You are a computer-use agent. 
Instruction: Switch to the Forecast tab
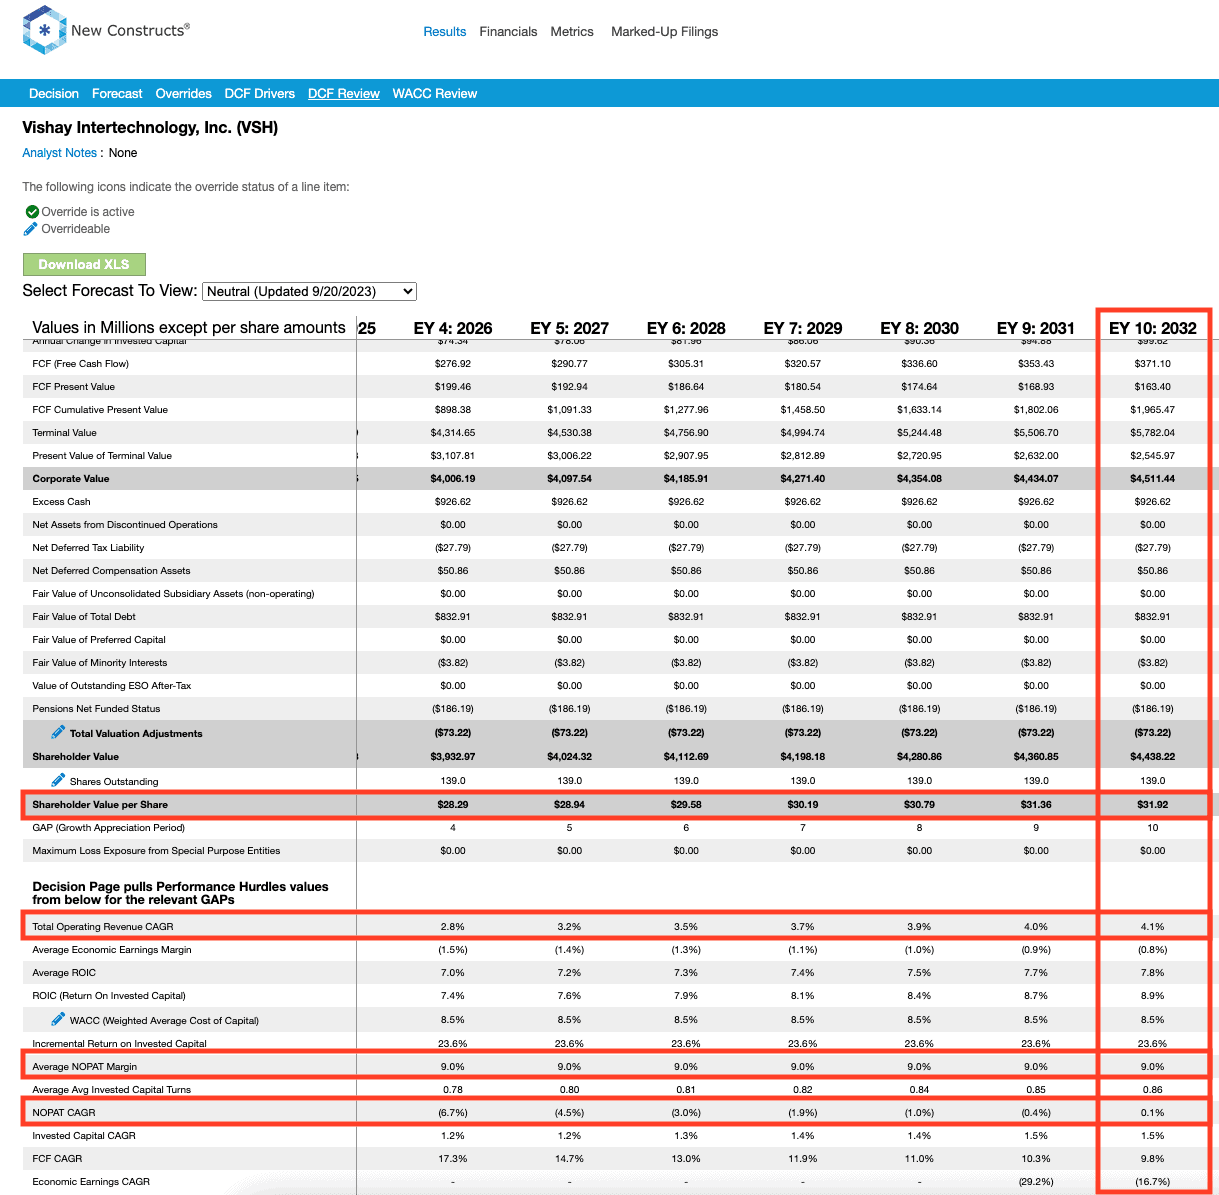117,93
